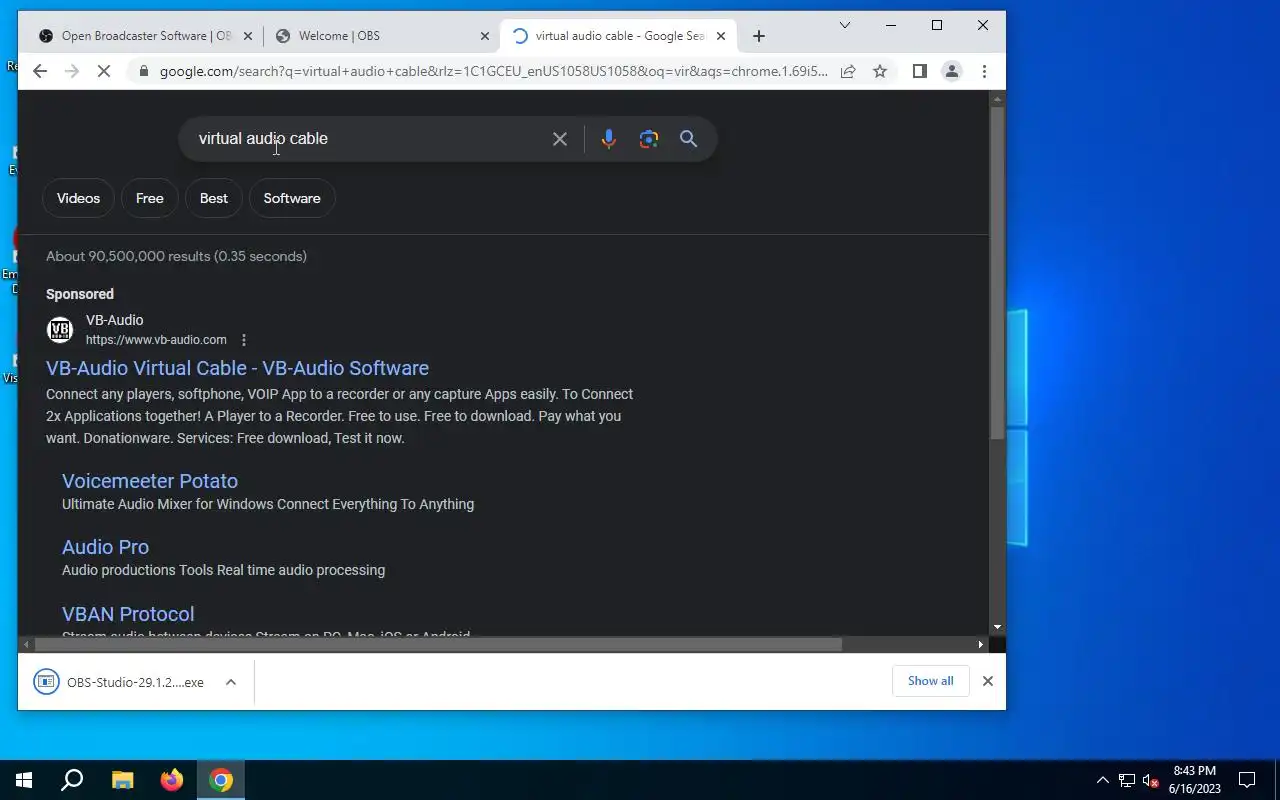This screenshot has width=1280, height=800.
Task: Close the Welcome | OBS tab
Action: pyautogui.click(x=485, y=36)
